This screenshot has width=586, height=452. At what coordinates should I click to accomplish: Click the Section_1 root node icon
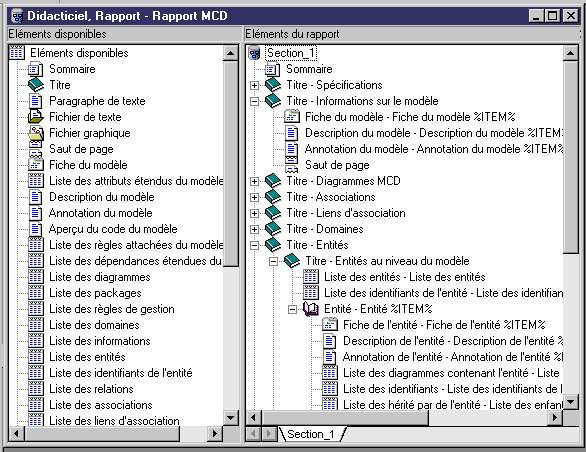pyautogui.click(x=255, y=53)
